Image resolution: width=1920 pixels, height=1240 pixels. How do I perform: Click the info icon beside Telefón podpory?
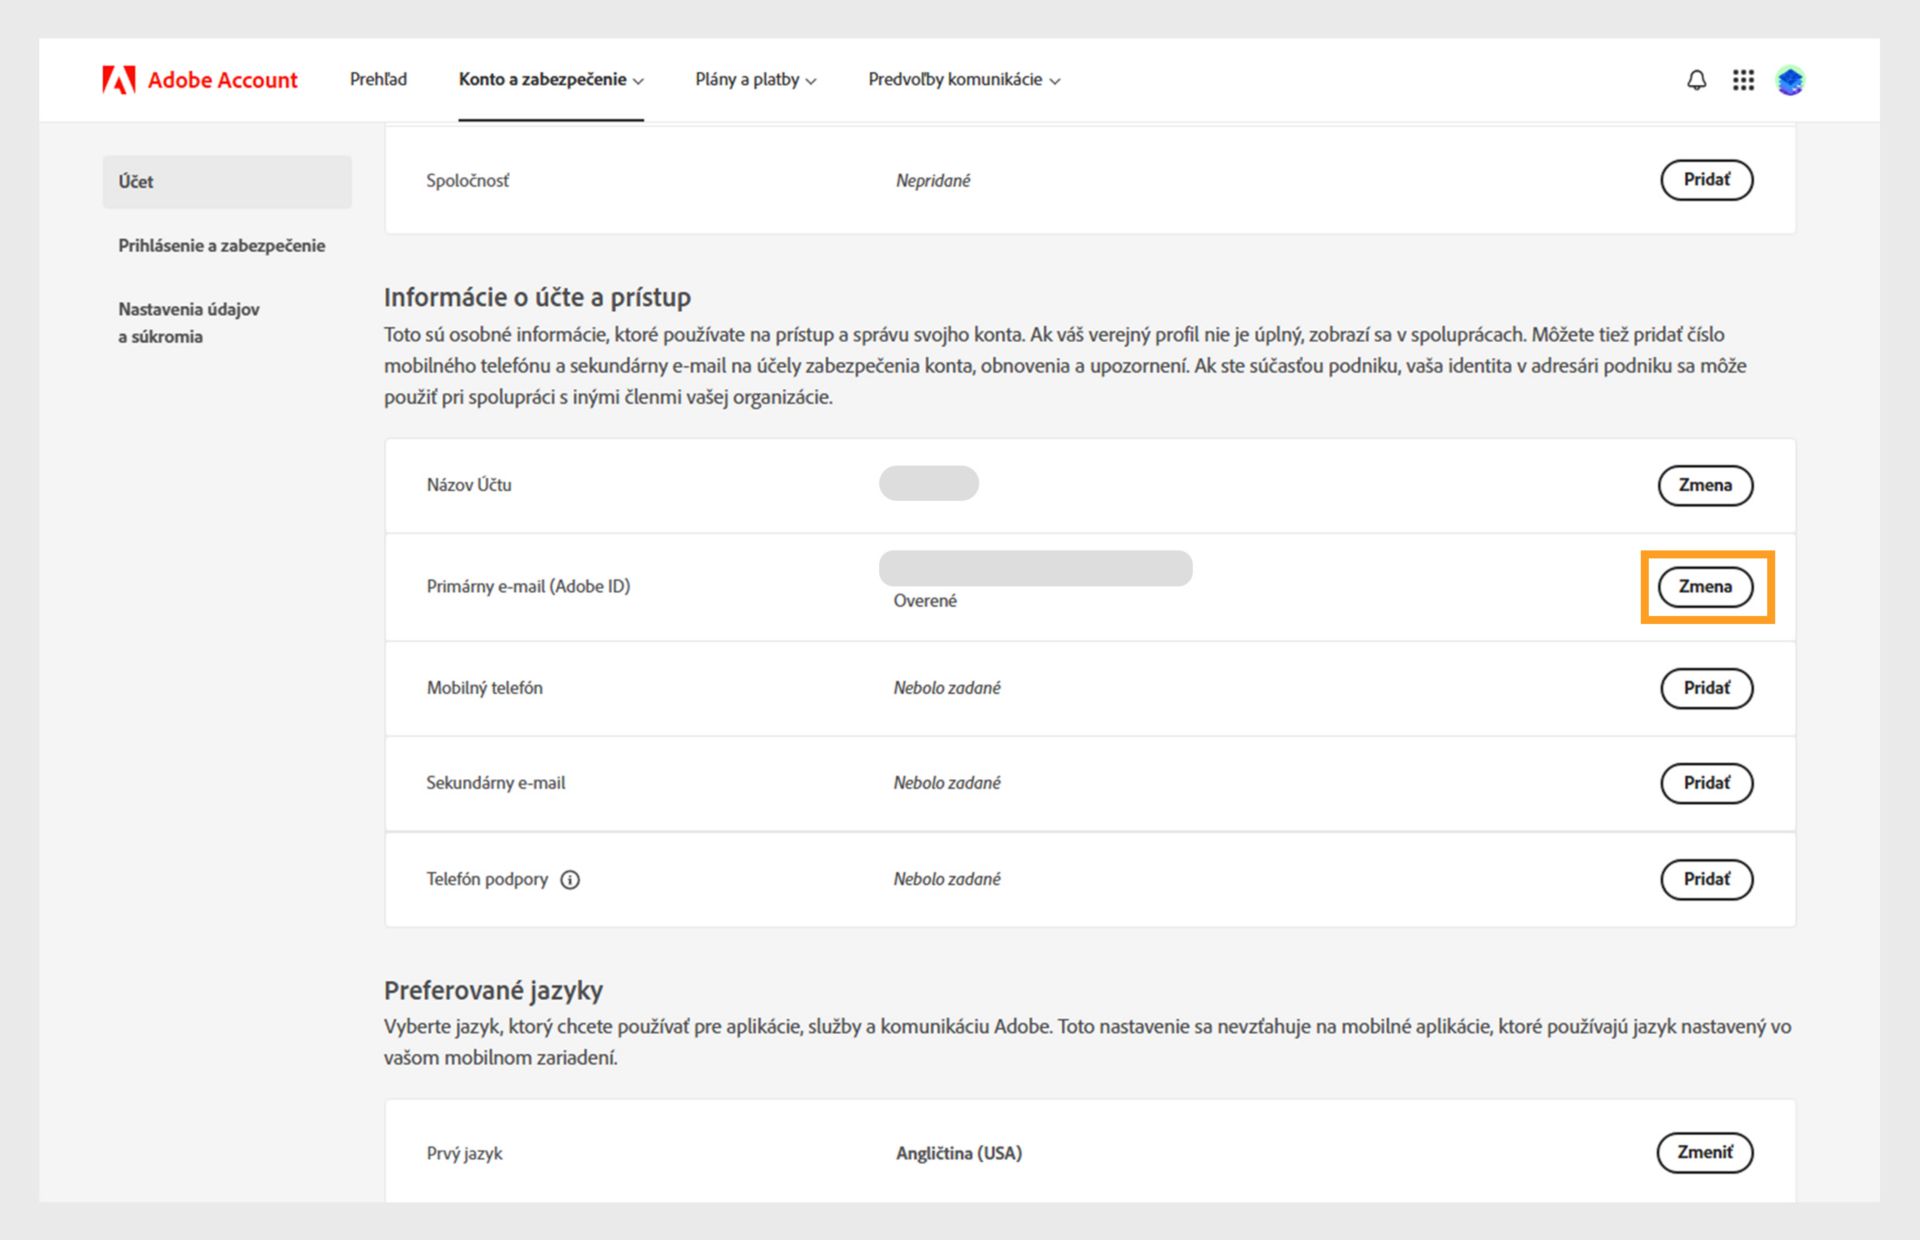tap(570, 880)
